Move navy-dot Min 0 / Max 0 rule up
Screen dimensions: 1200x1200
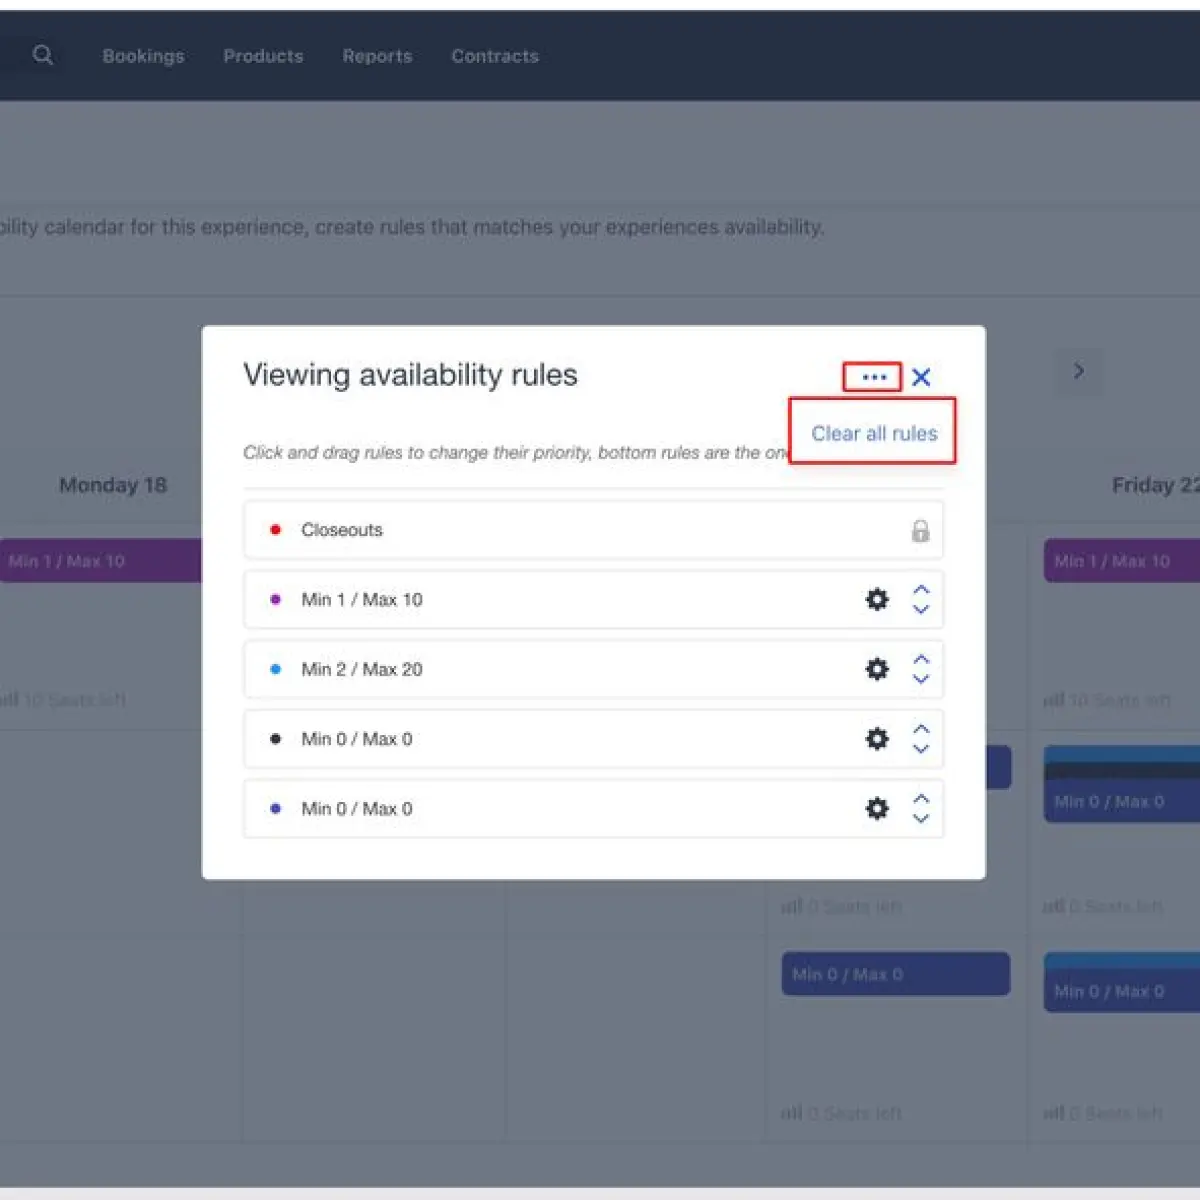tap(921, 799)
